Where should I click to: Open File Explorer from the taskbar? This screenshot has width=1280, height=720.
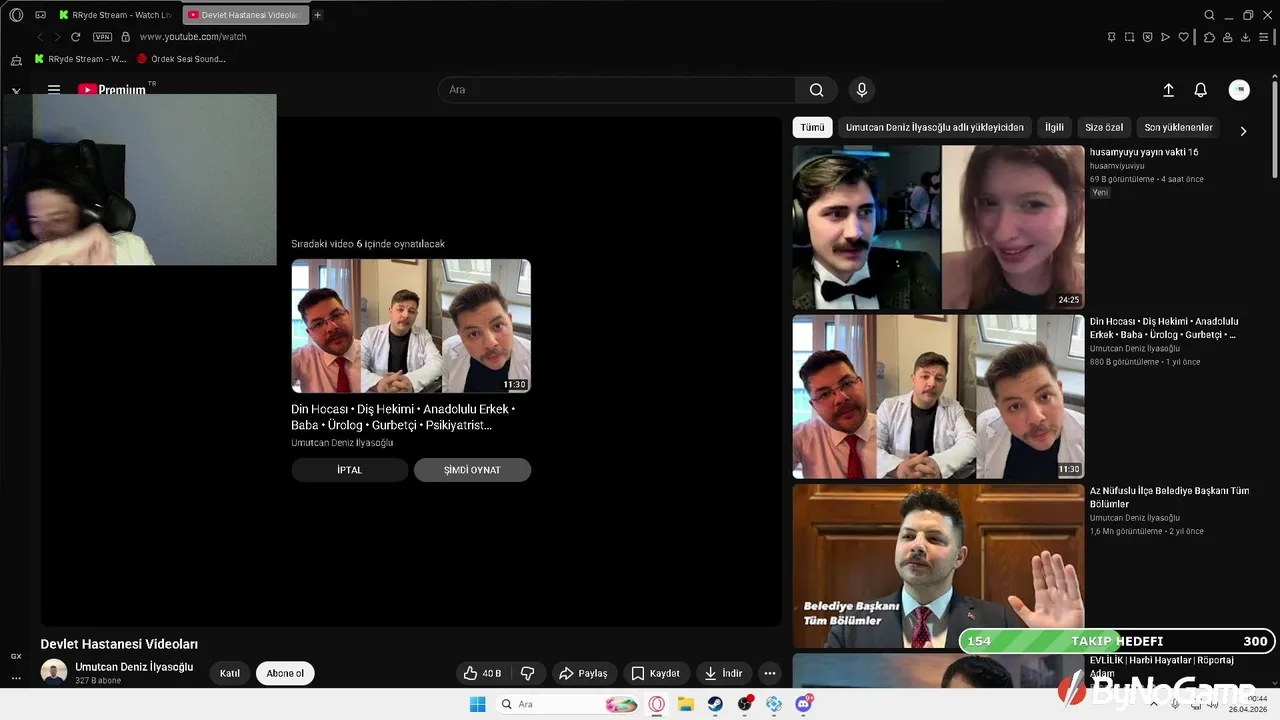tap(686, 704)
